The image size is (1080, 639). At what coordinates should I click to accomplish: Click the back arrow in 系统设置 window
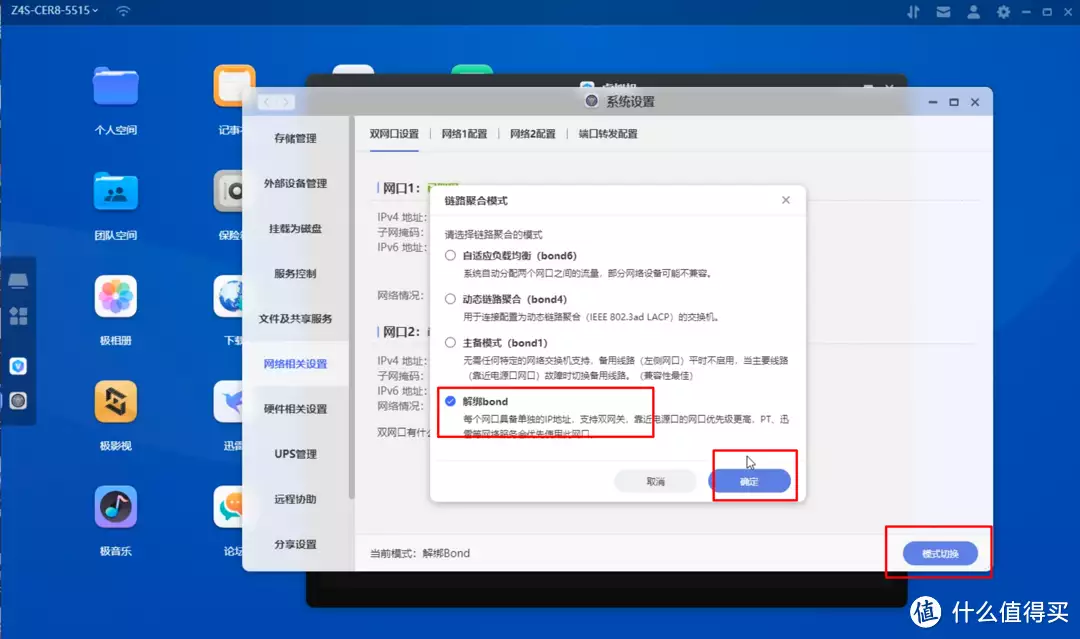[x=267, y=102]
